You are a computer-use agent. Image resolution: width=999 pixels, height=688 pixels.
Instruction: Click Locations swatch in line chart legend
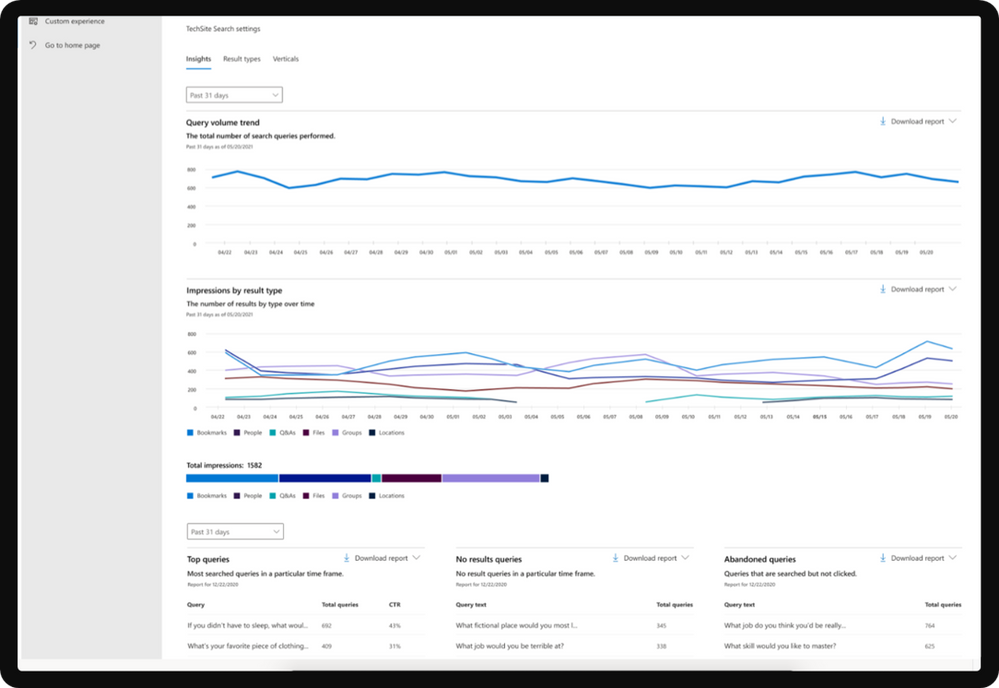coord(372,433)
